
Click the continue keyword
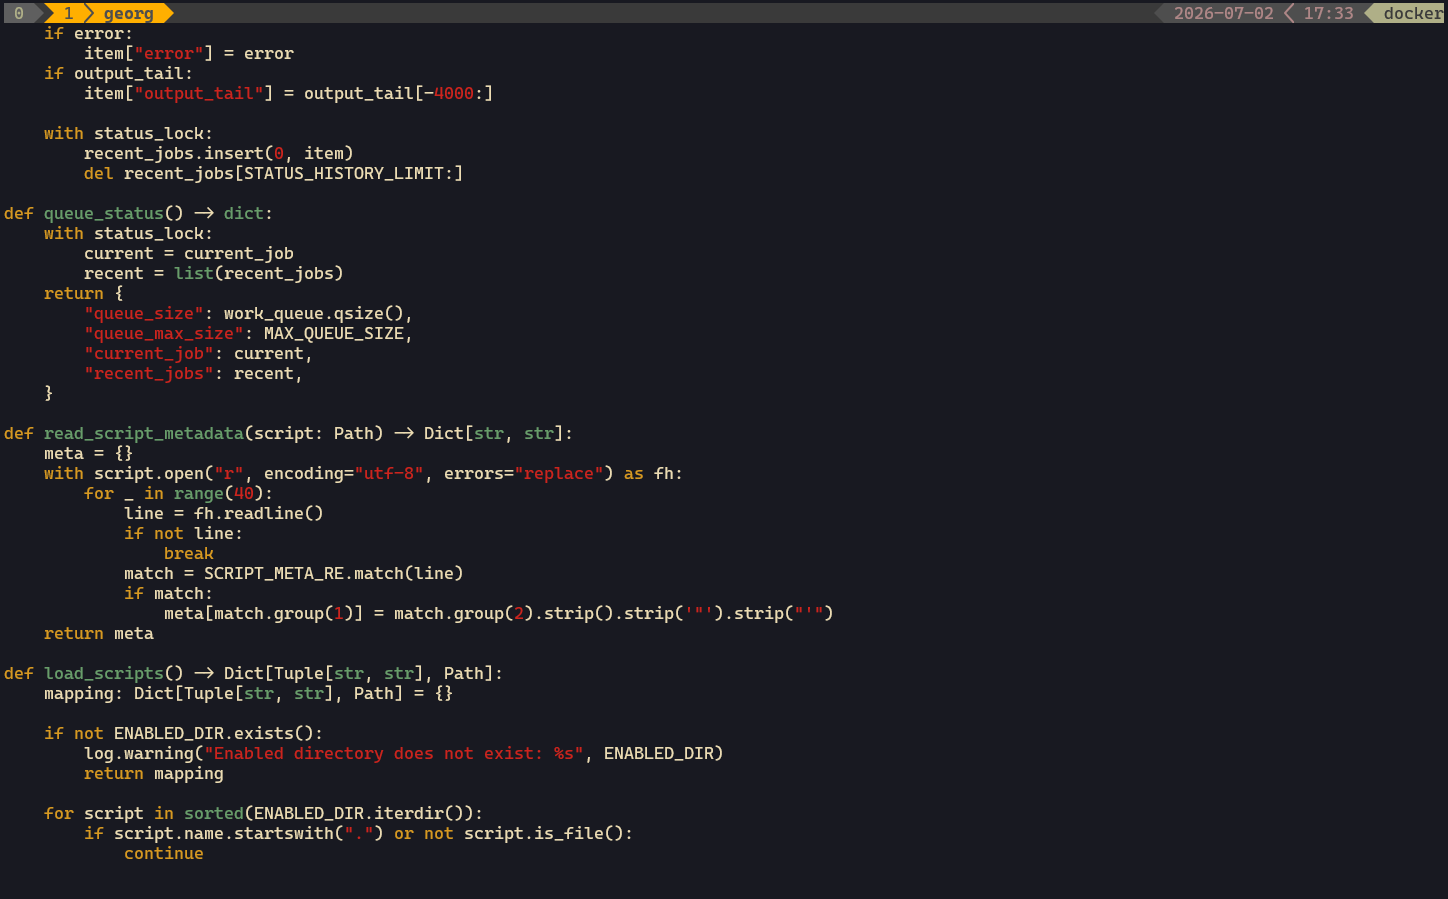164,853
